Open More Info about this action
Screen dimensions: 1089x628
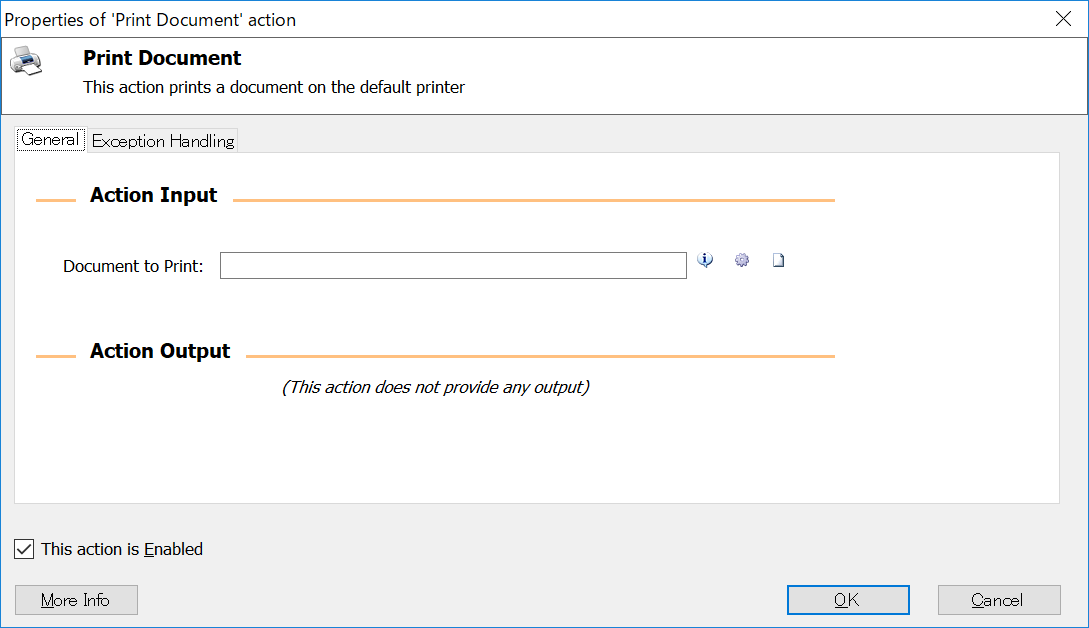point(76,600)
